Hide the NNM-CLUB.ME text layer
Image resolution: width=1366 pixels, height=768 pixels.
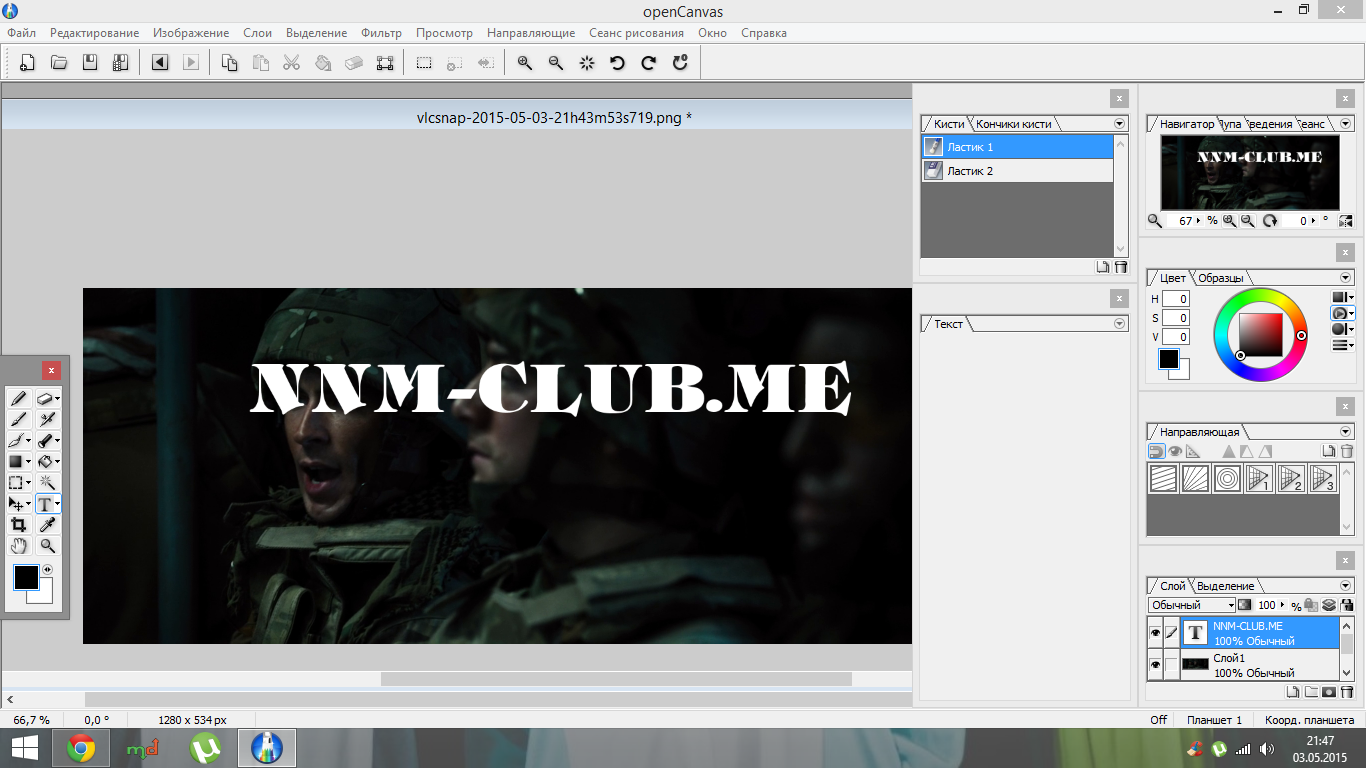point(1155,633)
